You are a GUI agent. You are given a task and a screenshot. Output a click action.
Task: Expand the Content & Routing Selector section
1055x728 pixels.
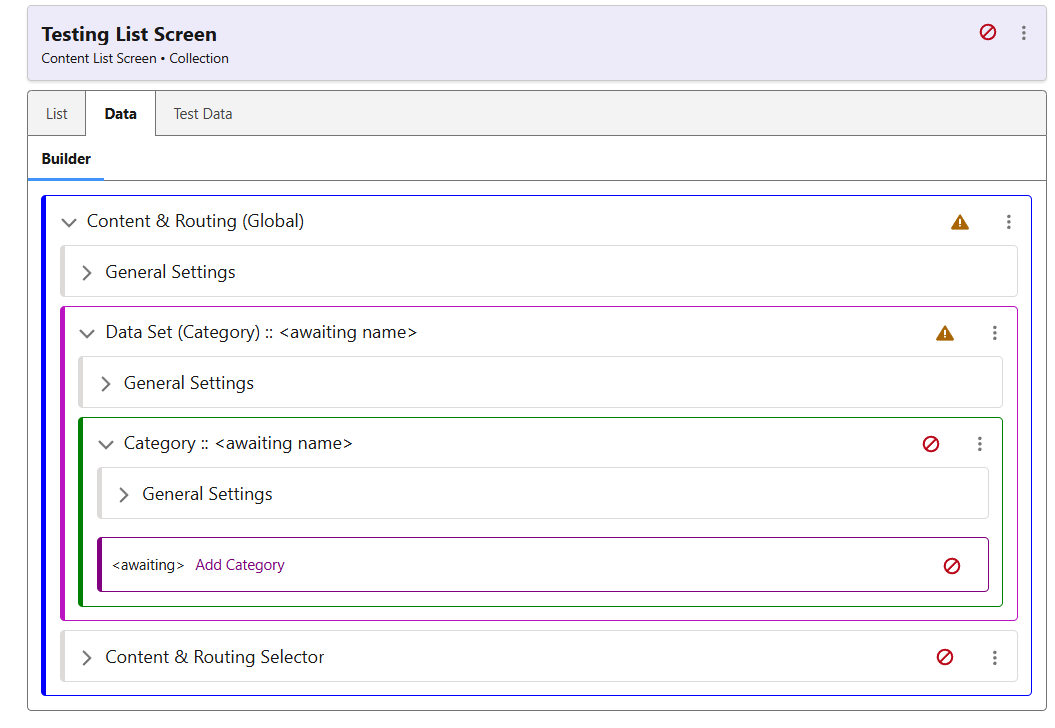[x=87, y=657]
